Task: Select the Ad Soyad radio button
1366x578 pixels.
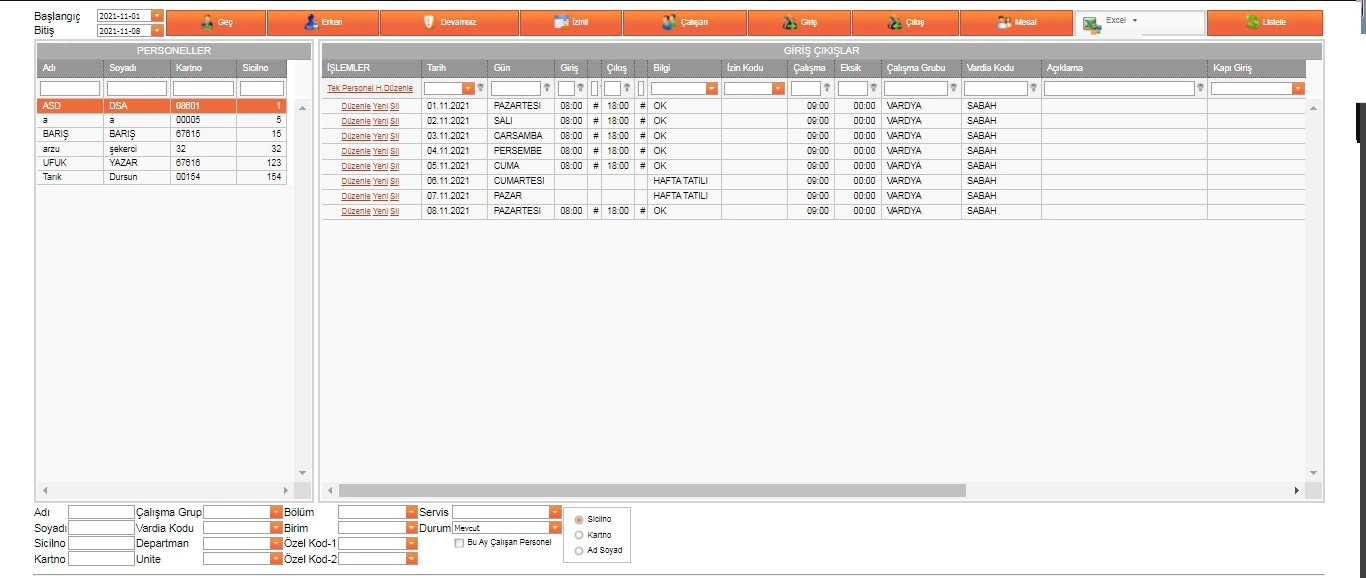Action: click(x=579, y=551)
